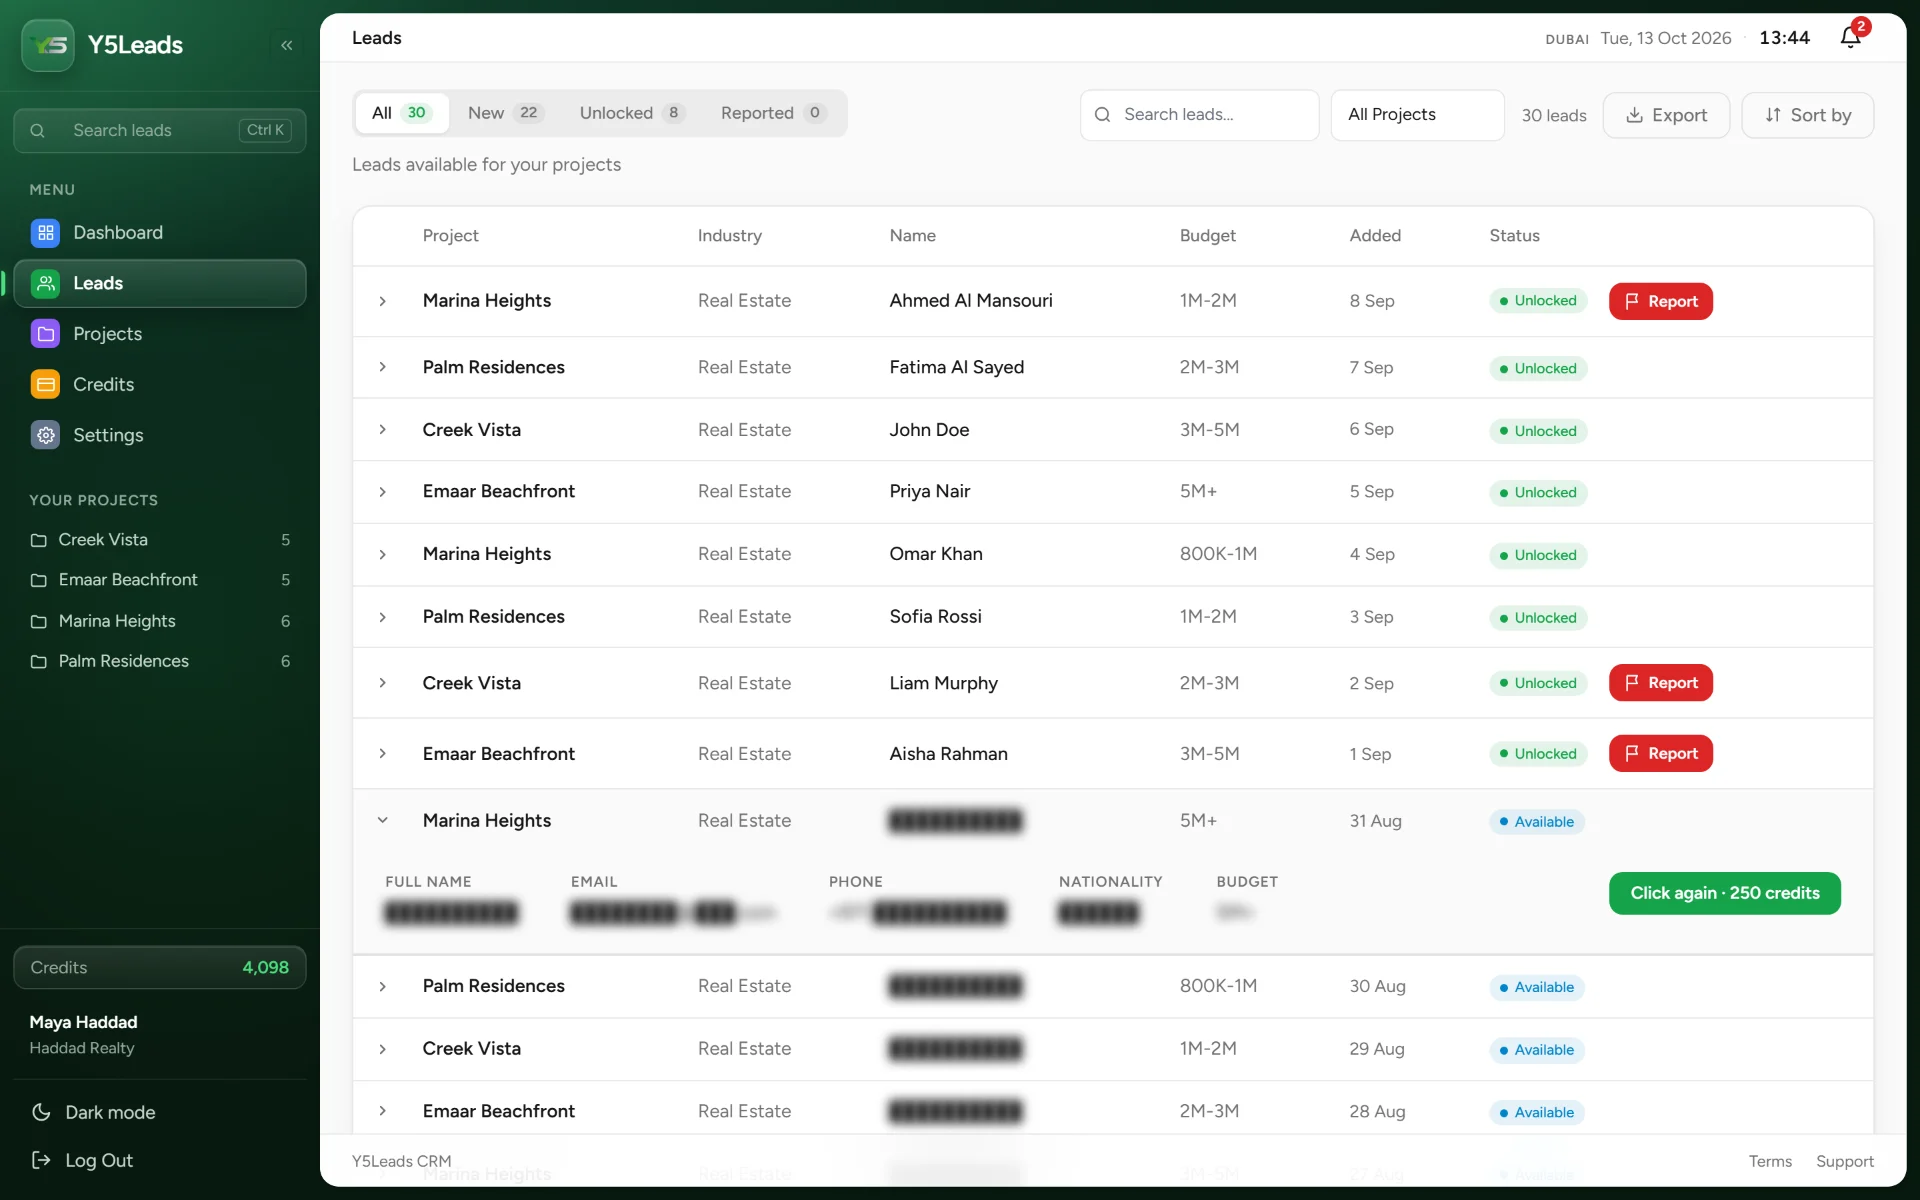Open the Sort by menu

click(x=1807, y=115)
